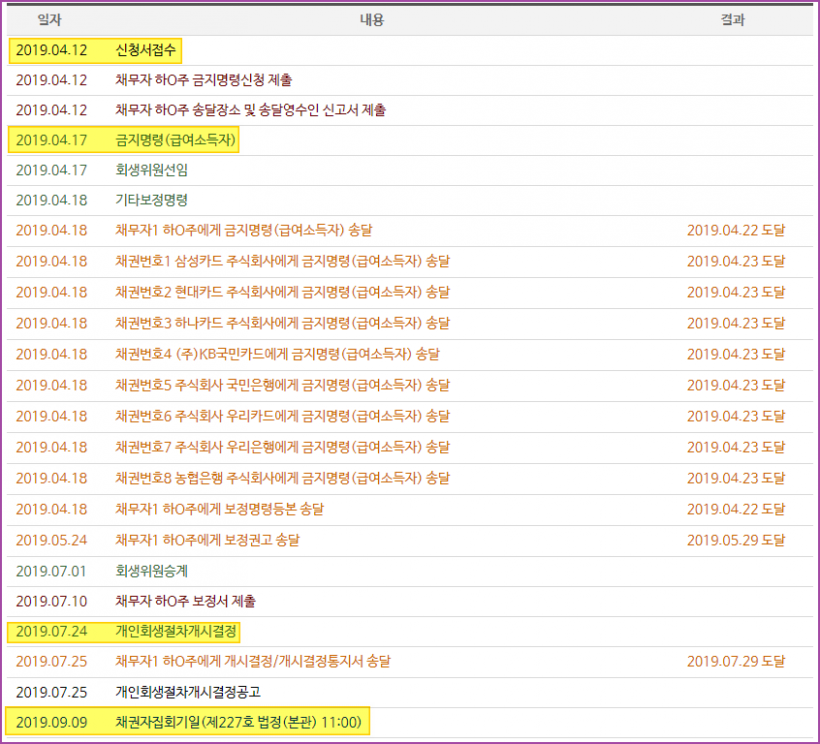Click the 채권번호1 삼성카드 송달 row
This screenshot has height=744, width=820.
click(x=409, y=261)
